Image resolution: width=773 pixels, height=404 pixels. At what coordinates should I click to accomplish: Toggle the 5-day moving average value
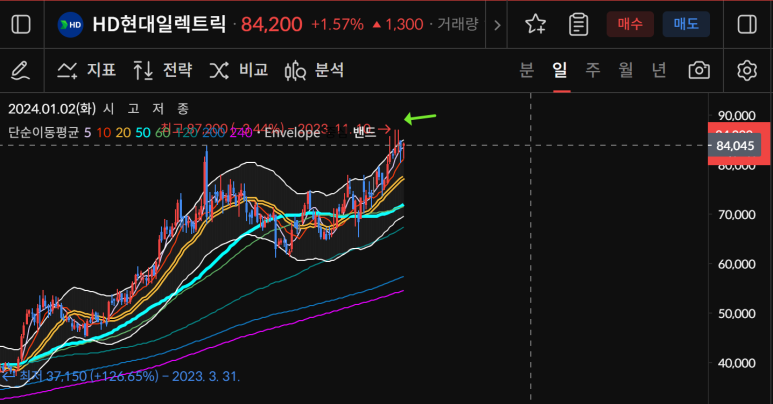pyautogui.click(x=87, y=132)
